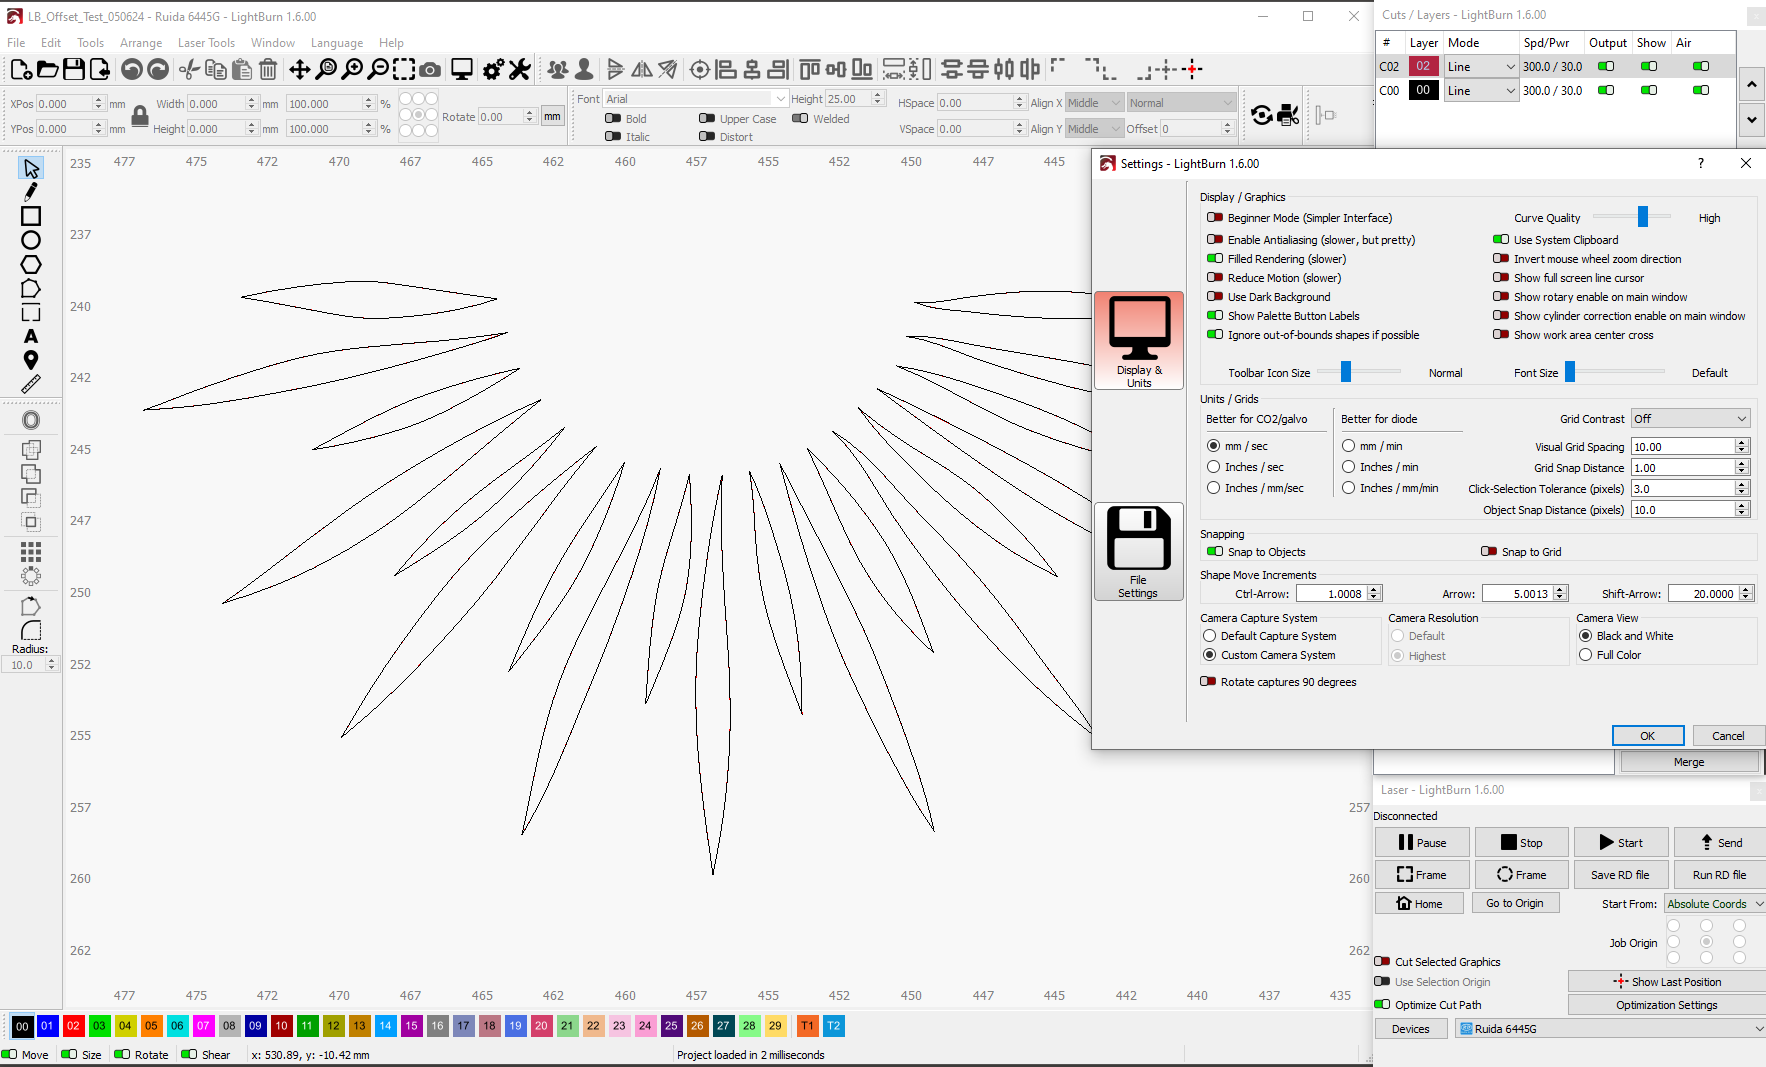The height and width of the screenshot is (1067, 1766).
Task: Select the Position Marker tool
Action: tap(31, 360)
